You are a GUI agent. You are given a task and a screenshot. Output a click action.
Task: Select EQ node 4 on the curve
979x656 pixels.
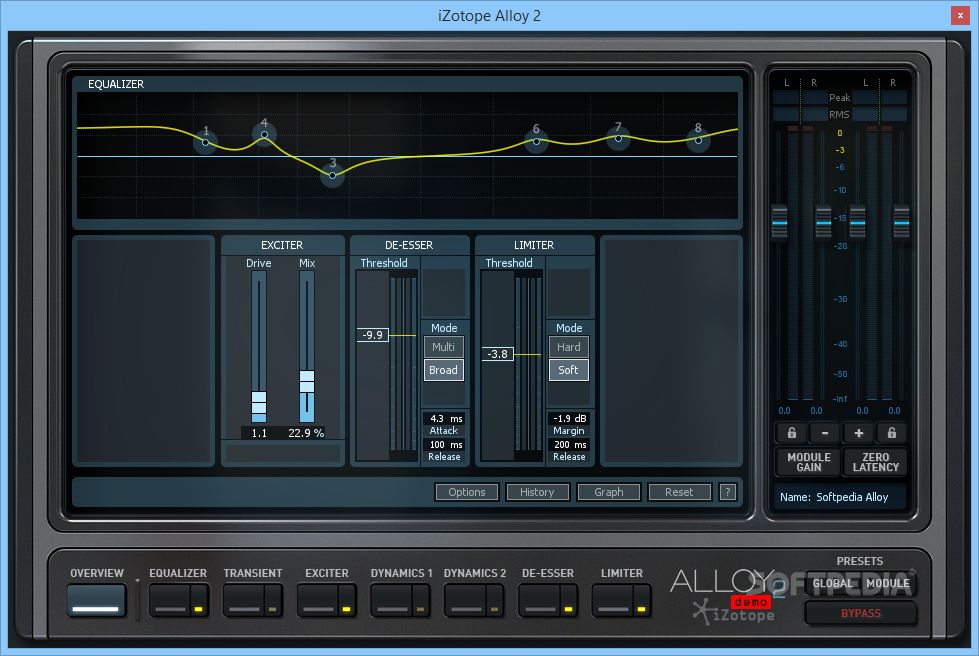pyautogui.click(x=264, y=134)
